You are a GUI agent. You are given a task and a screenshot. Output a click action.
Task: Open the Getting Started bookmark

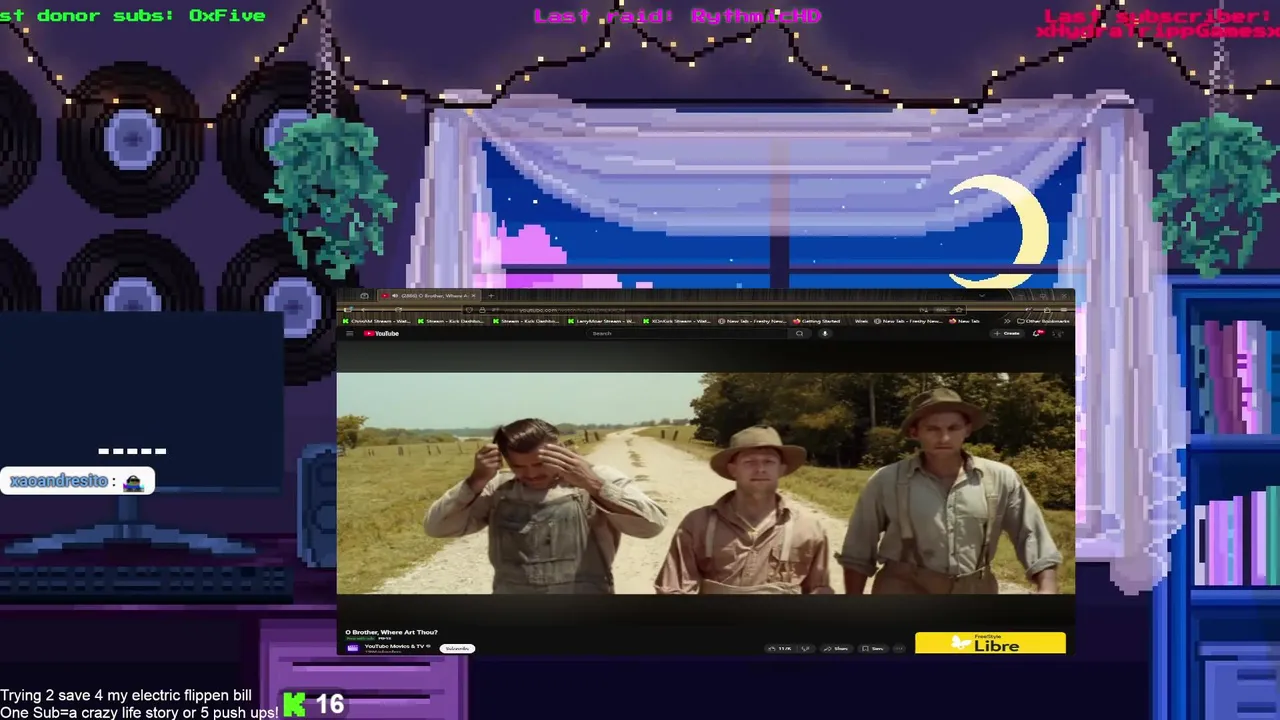click(x=816, y=321)
